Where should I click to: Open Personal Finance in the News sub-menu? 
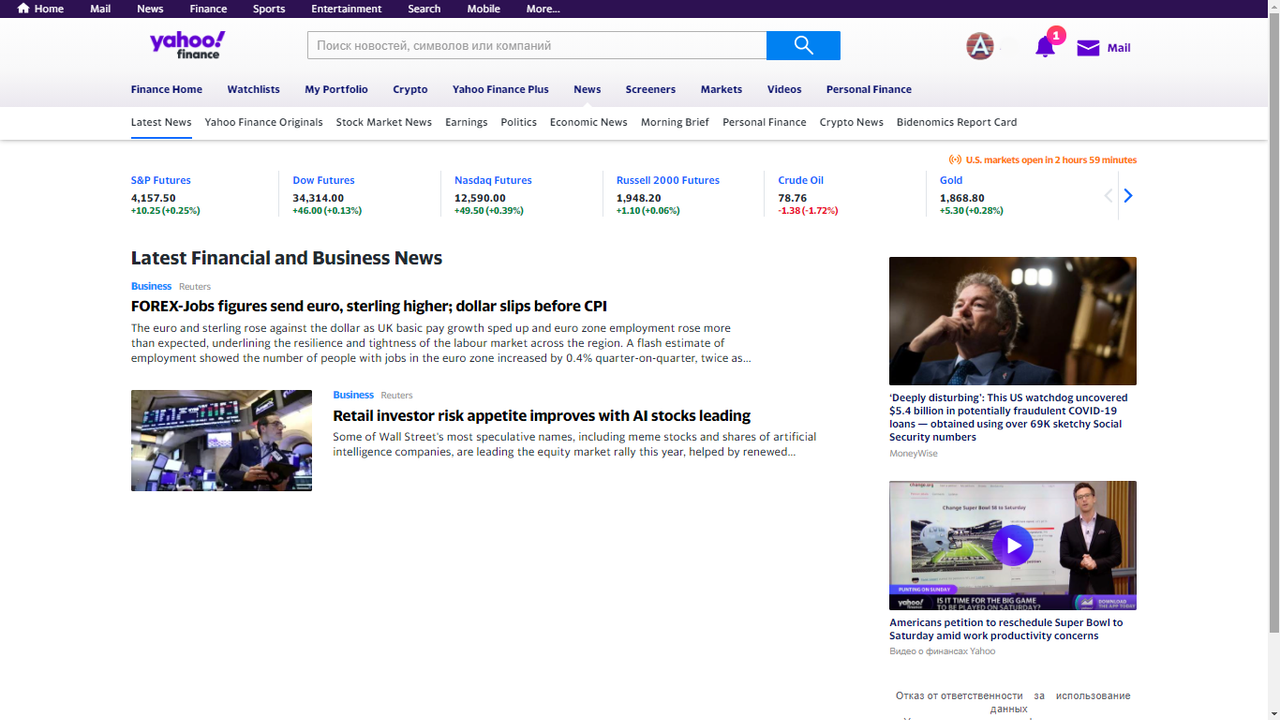tap(764, 122)
